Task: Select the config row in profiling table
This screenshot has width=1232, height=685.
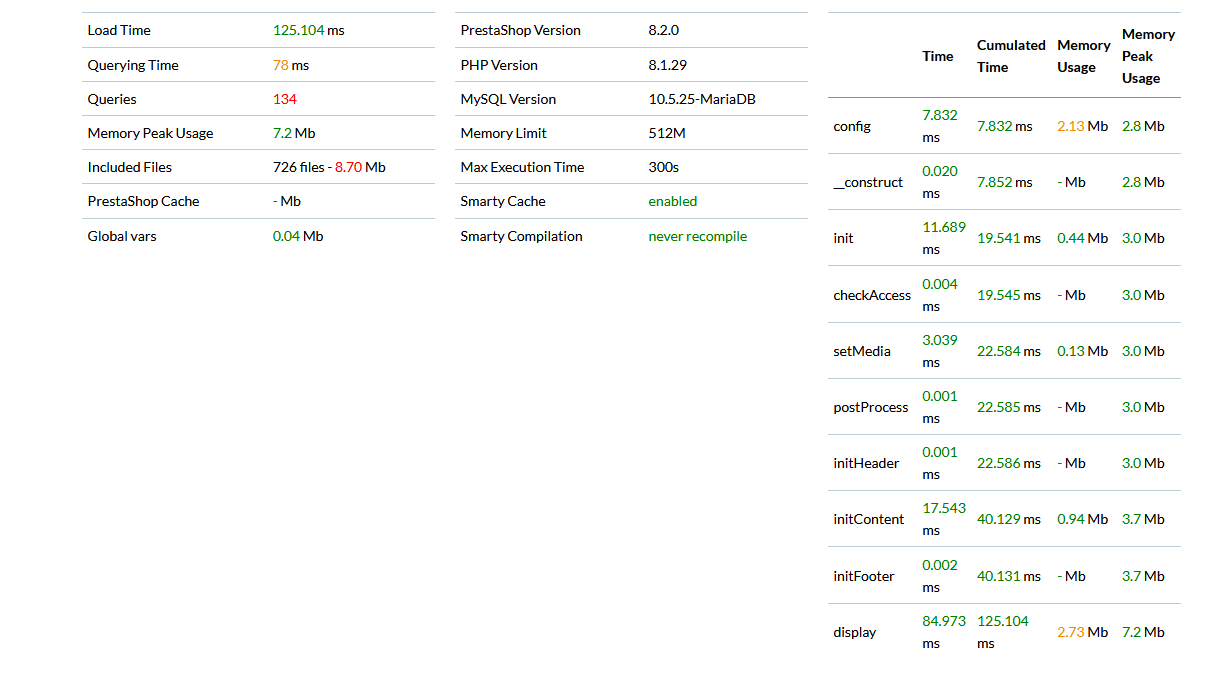Action: [x=1004, y=126]
